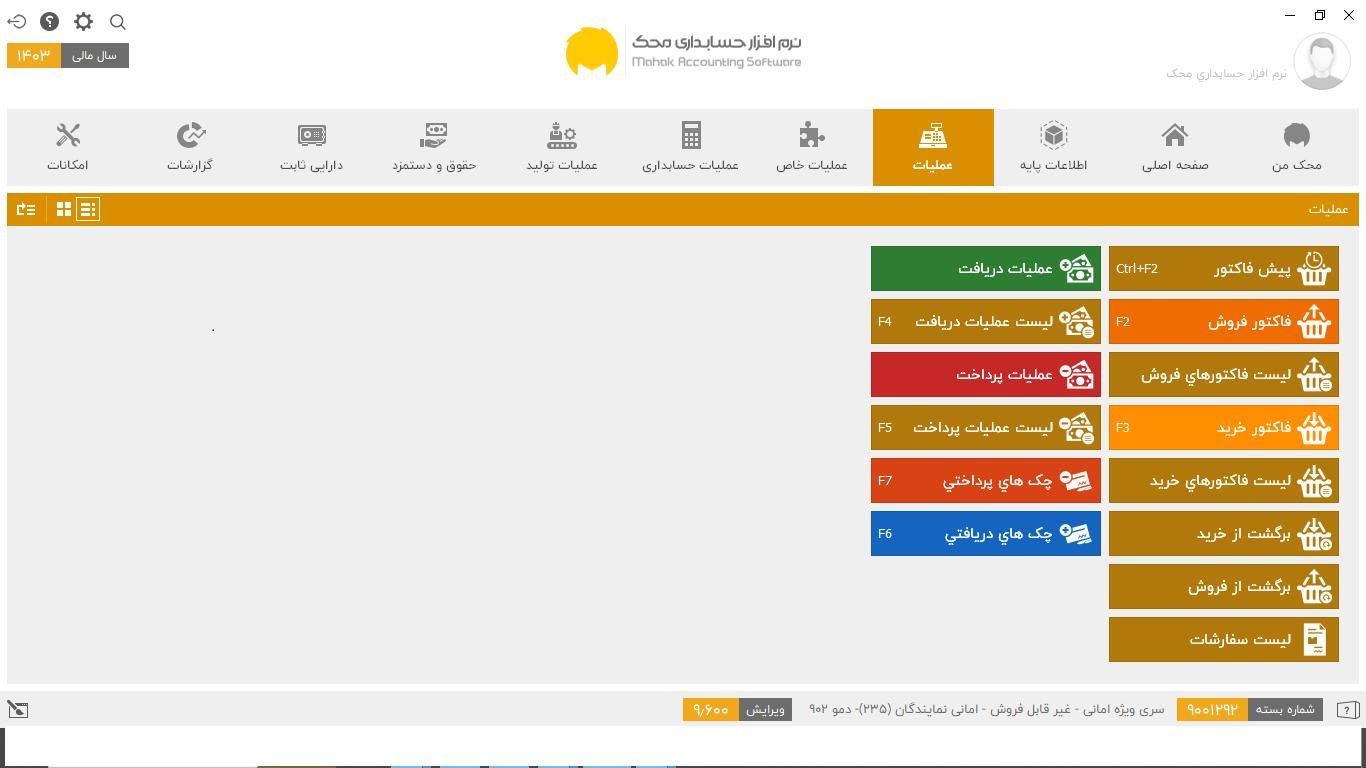
Task: Open امکانات tab
Action: 68,147
